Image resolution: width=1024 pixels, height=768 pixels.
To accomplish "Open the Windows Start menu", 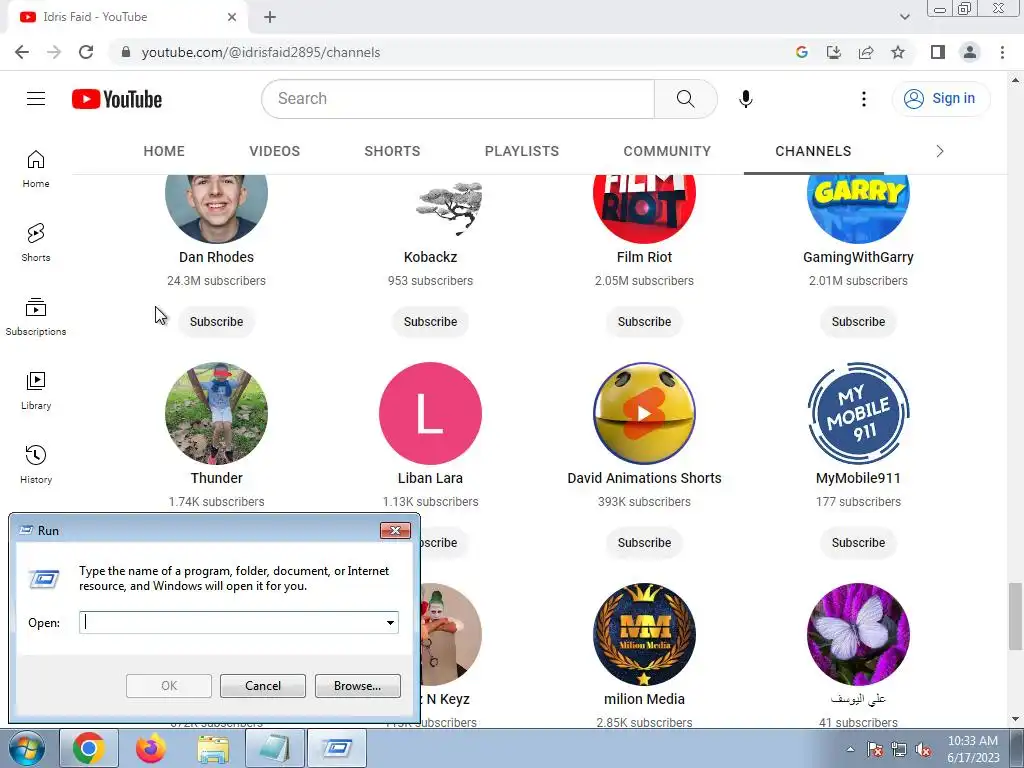I will (27, 748).
